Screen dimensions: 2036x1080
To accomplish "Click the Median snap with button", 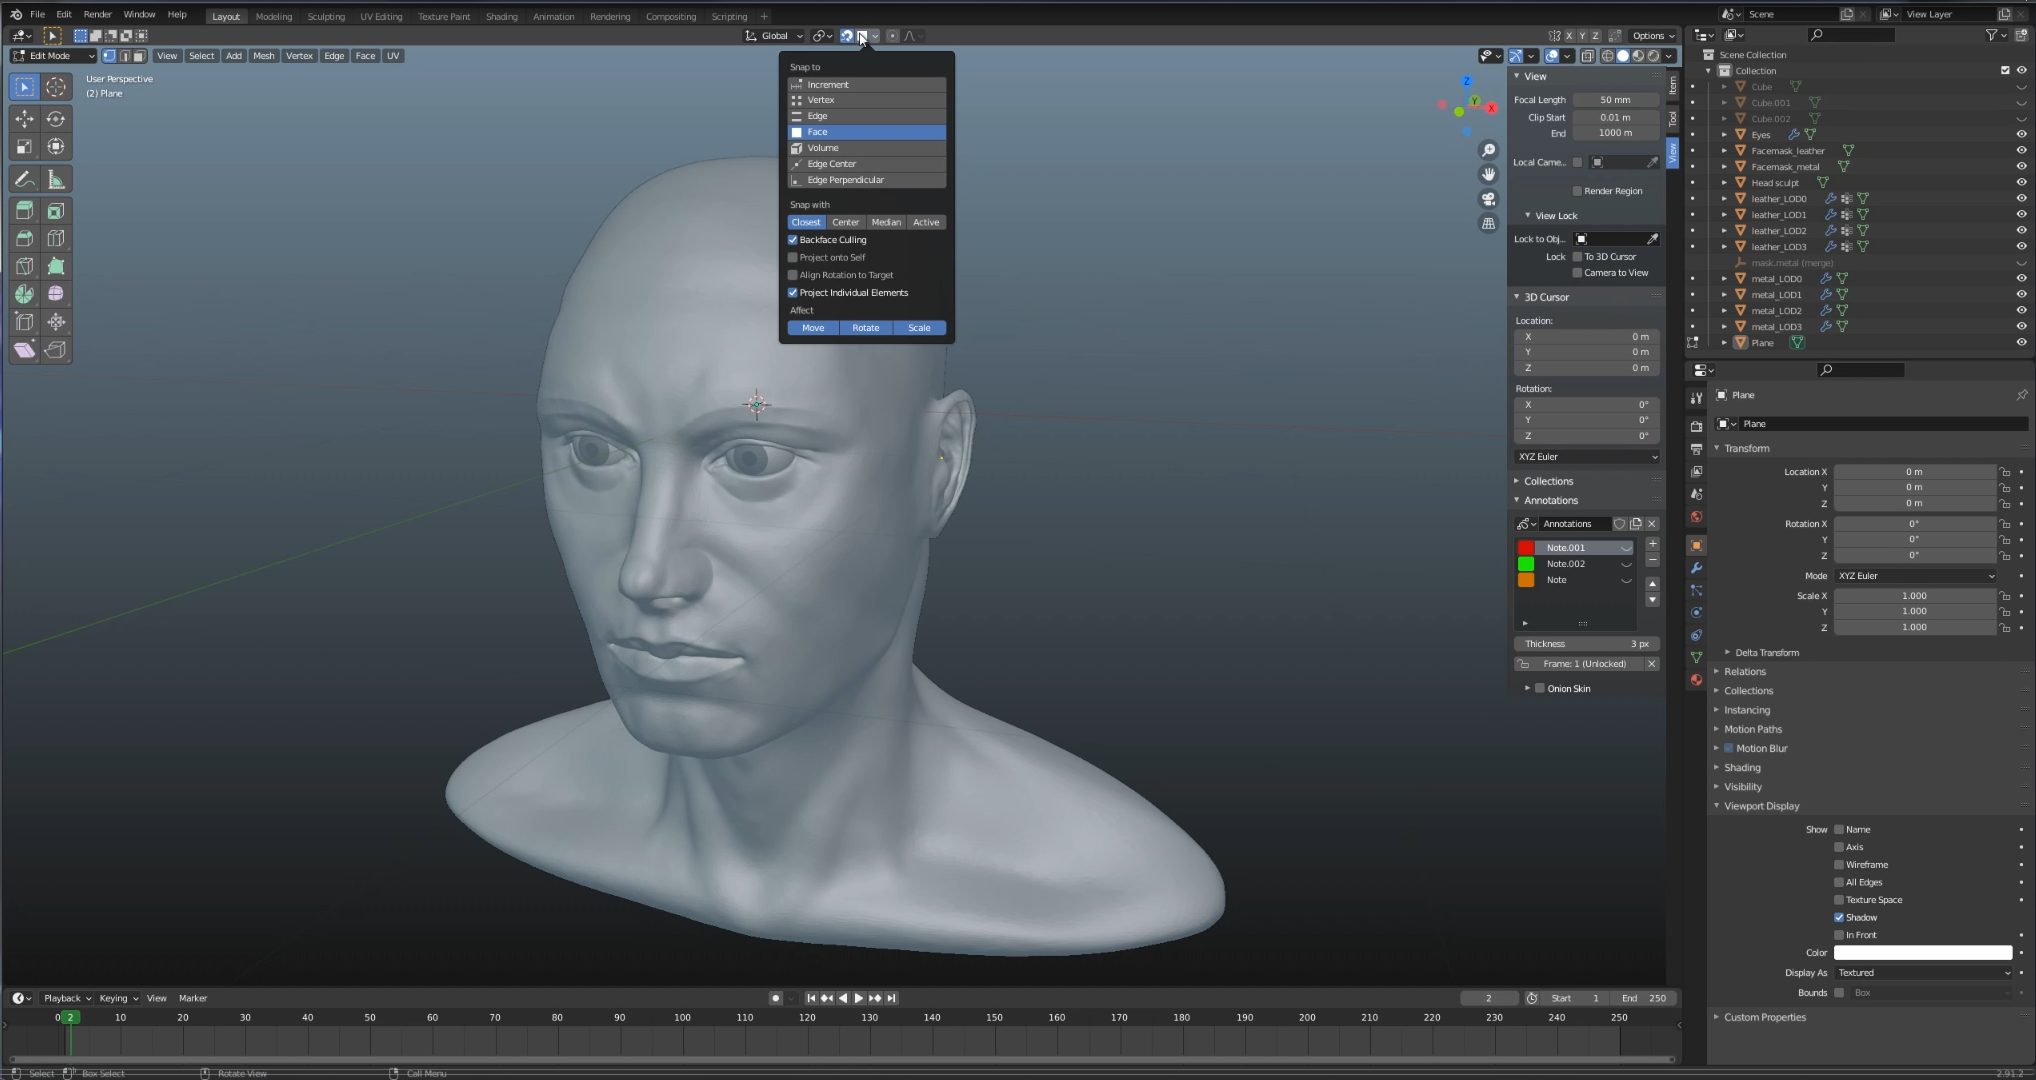I will click(x=886, y=222).
